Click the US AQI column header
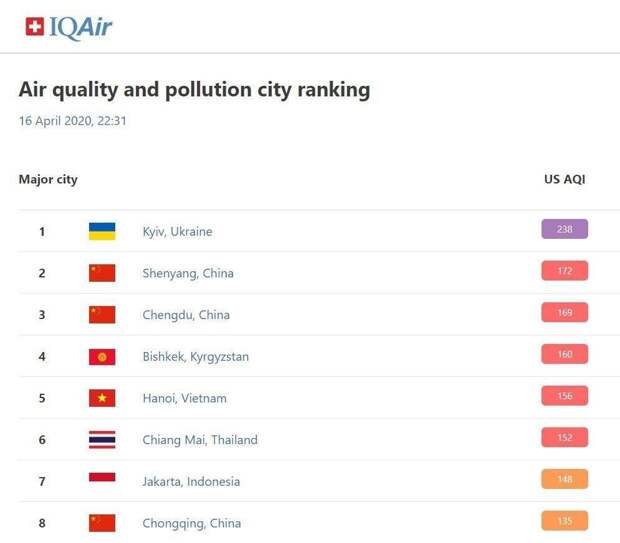Screen dimensions: 620x543 coord(565,179)
